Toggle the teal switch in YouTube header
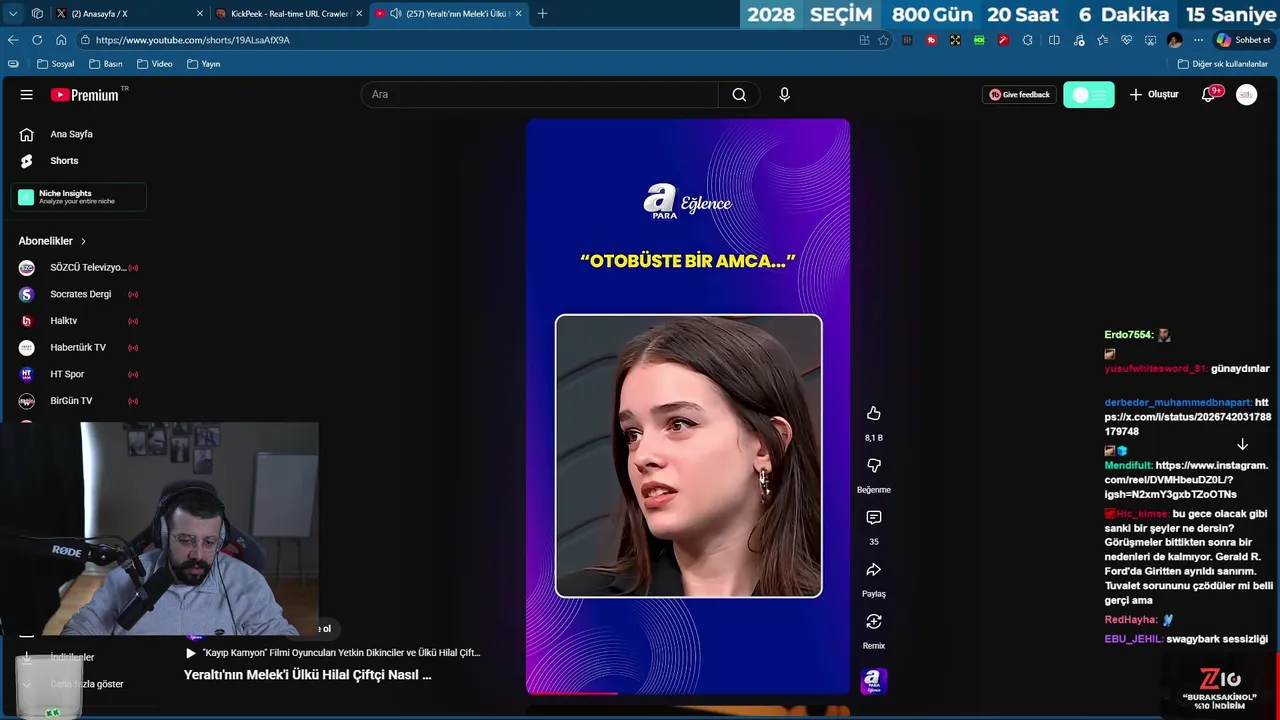The width and height of the screenshot is (1280, 720). pos(1088,94)
